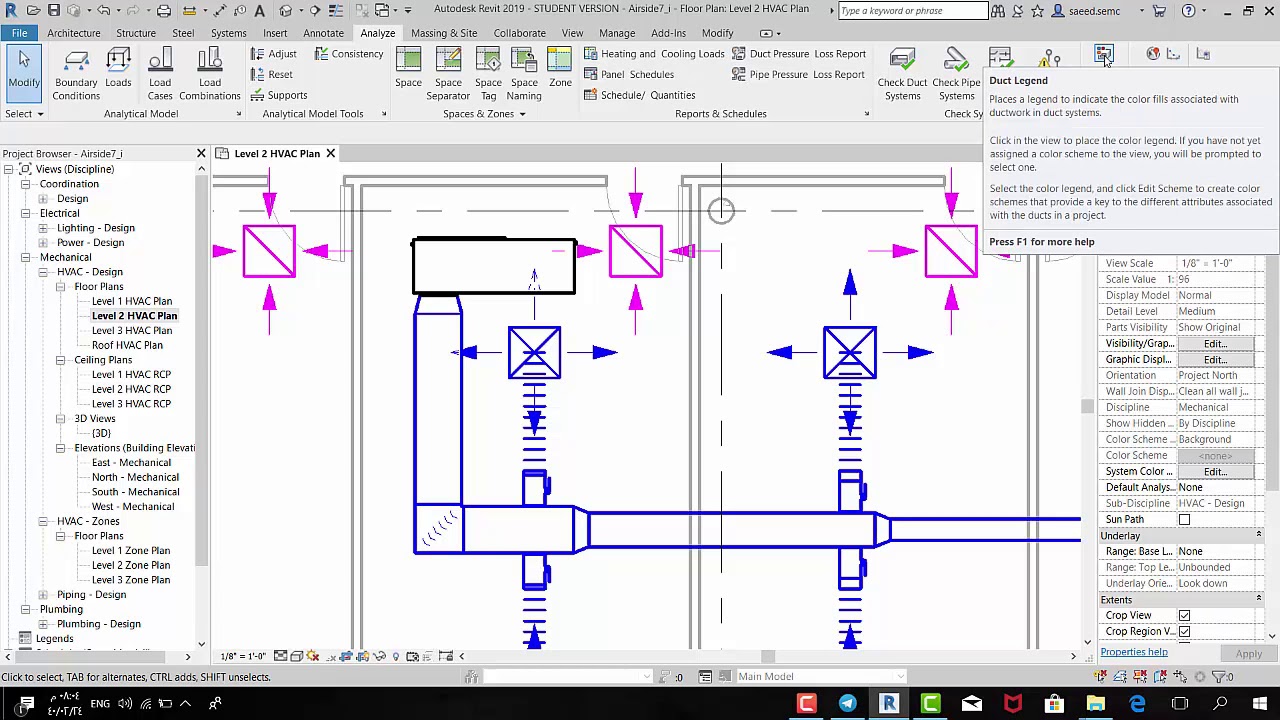Open Load Cases dialog
Screen dimensions: 1280x720
click(x=160, y=75)
